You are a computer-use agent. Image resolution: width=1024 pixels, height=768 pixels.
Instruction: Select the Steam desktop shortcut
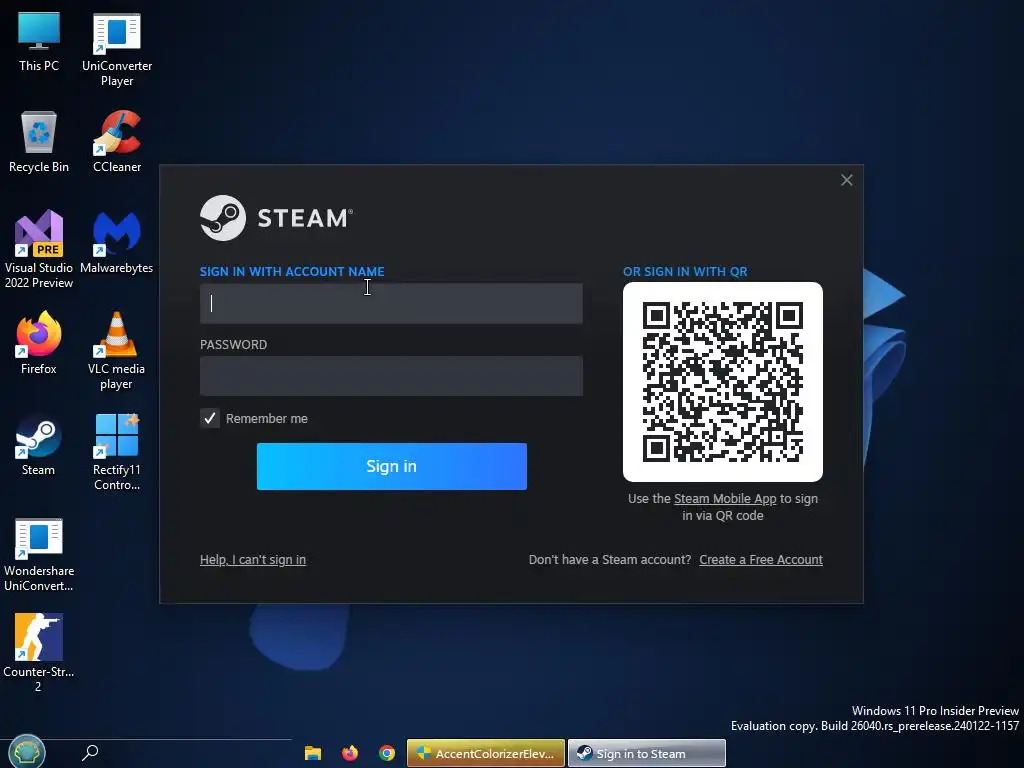click(39, 445)
